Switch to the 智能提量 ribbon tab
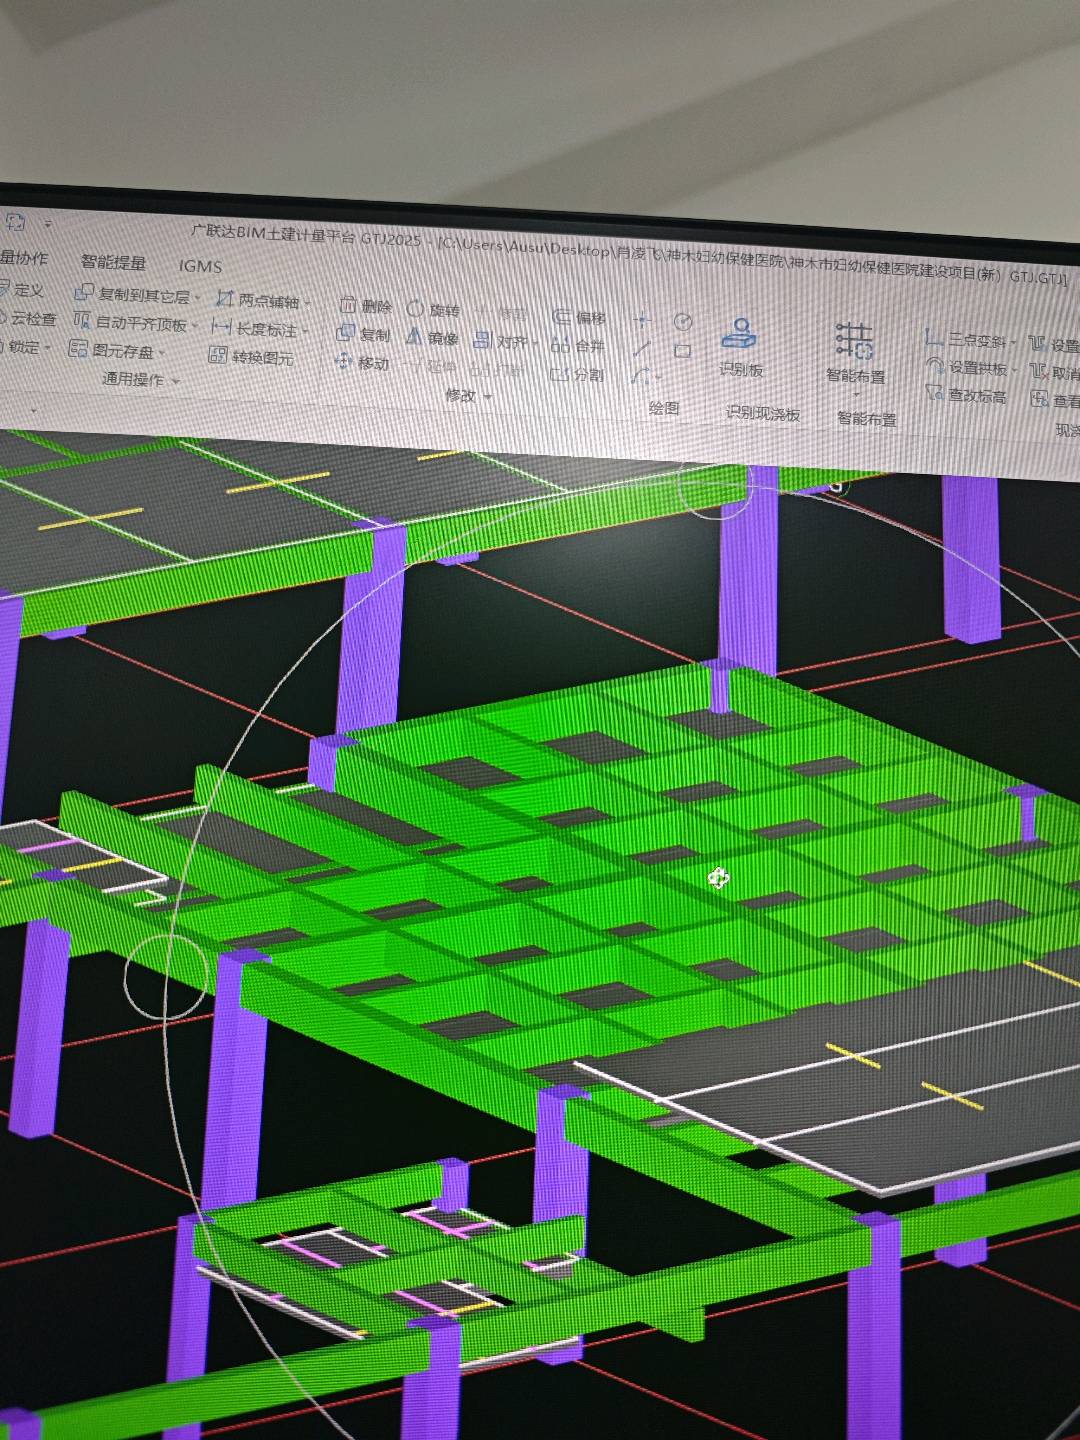The width and height of the screenshot is (1080, 1440). point(113,262)
